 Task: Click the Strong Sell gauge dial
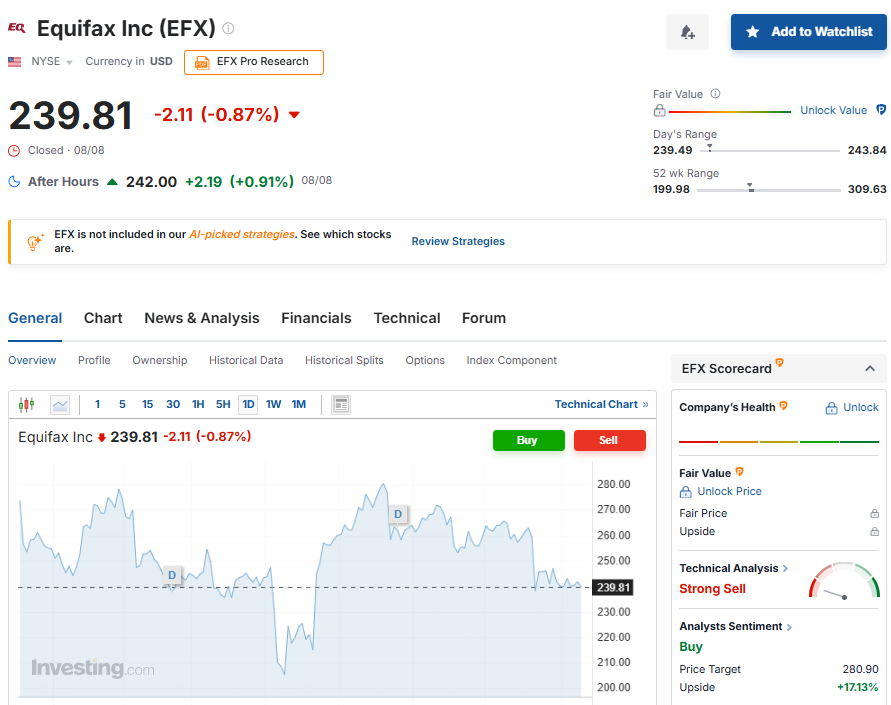844,581
